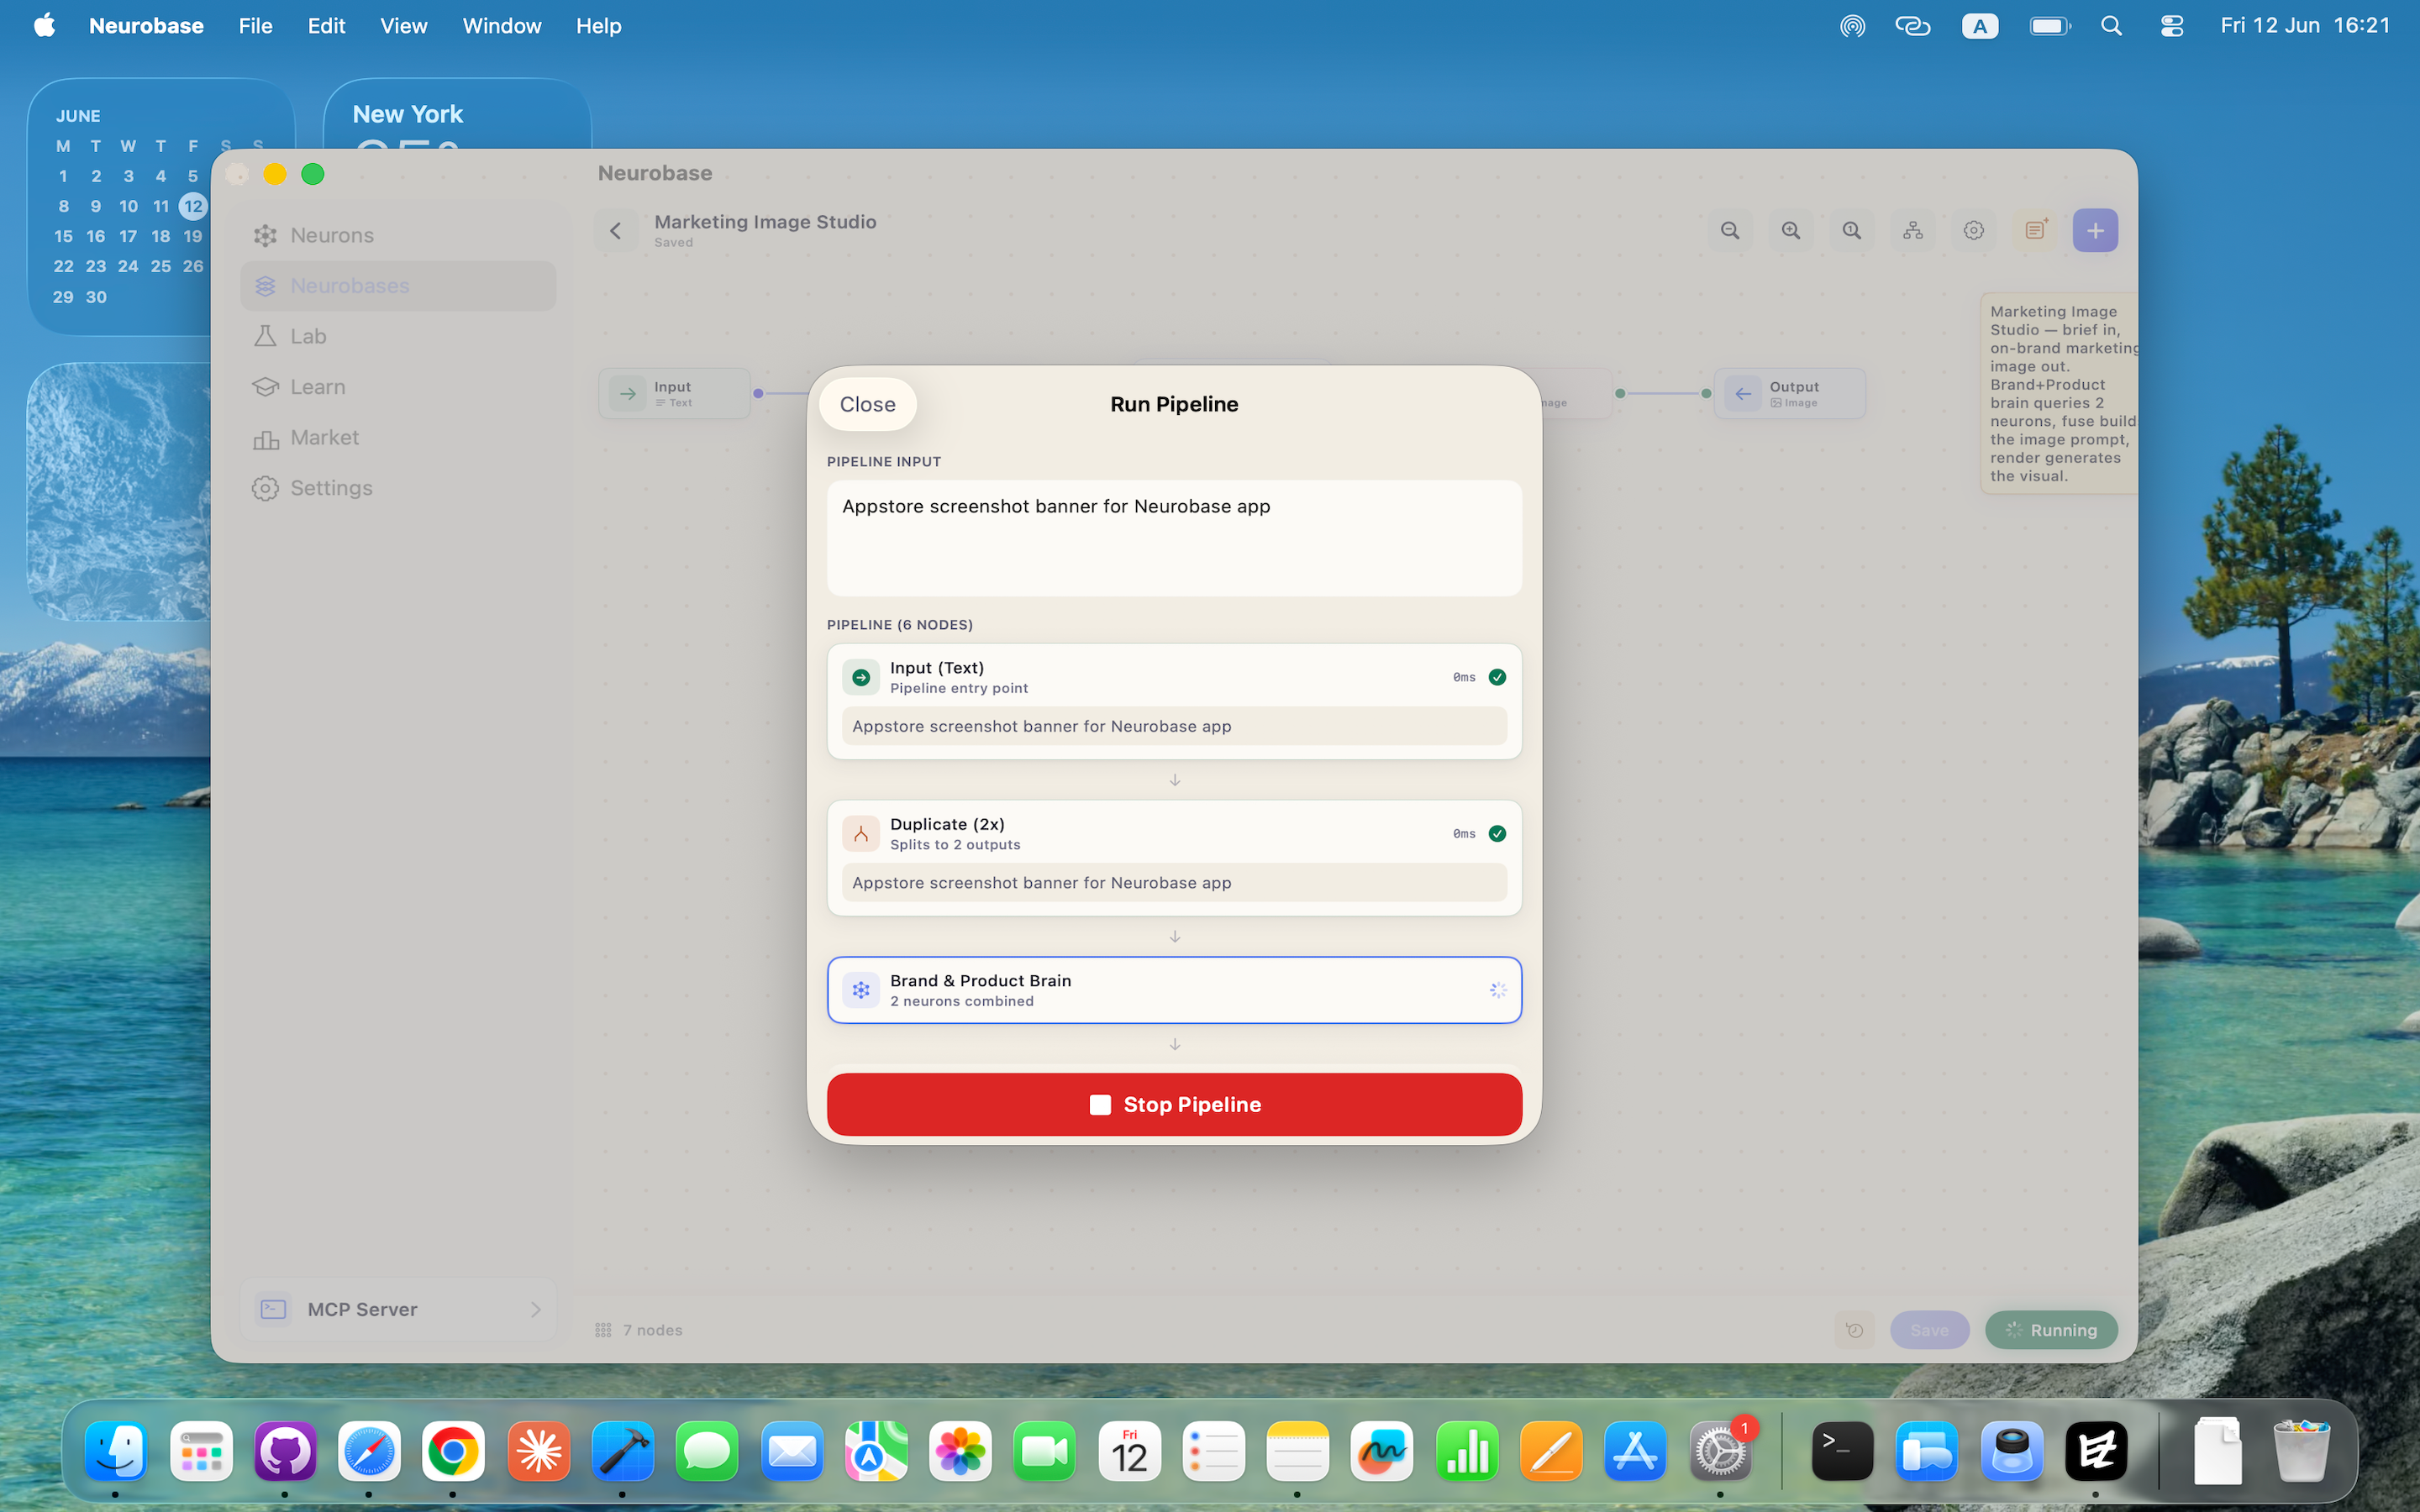
Task: Click the menu bar date and time
Action: tap(2304, 26)
